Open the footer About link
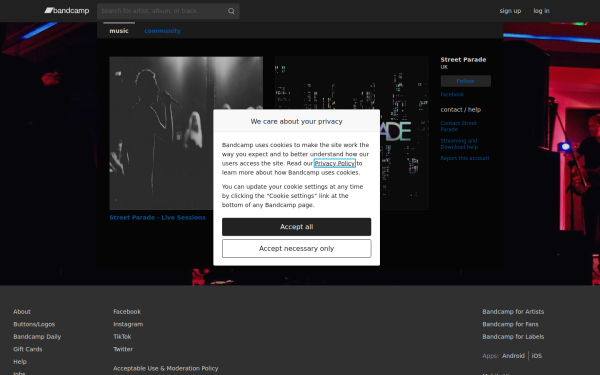The height and width of the screenshot is (375, 600). tap(22, 311)
